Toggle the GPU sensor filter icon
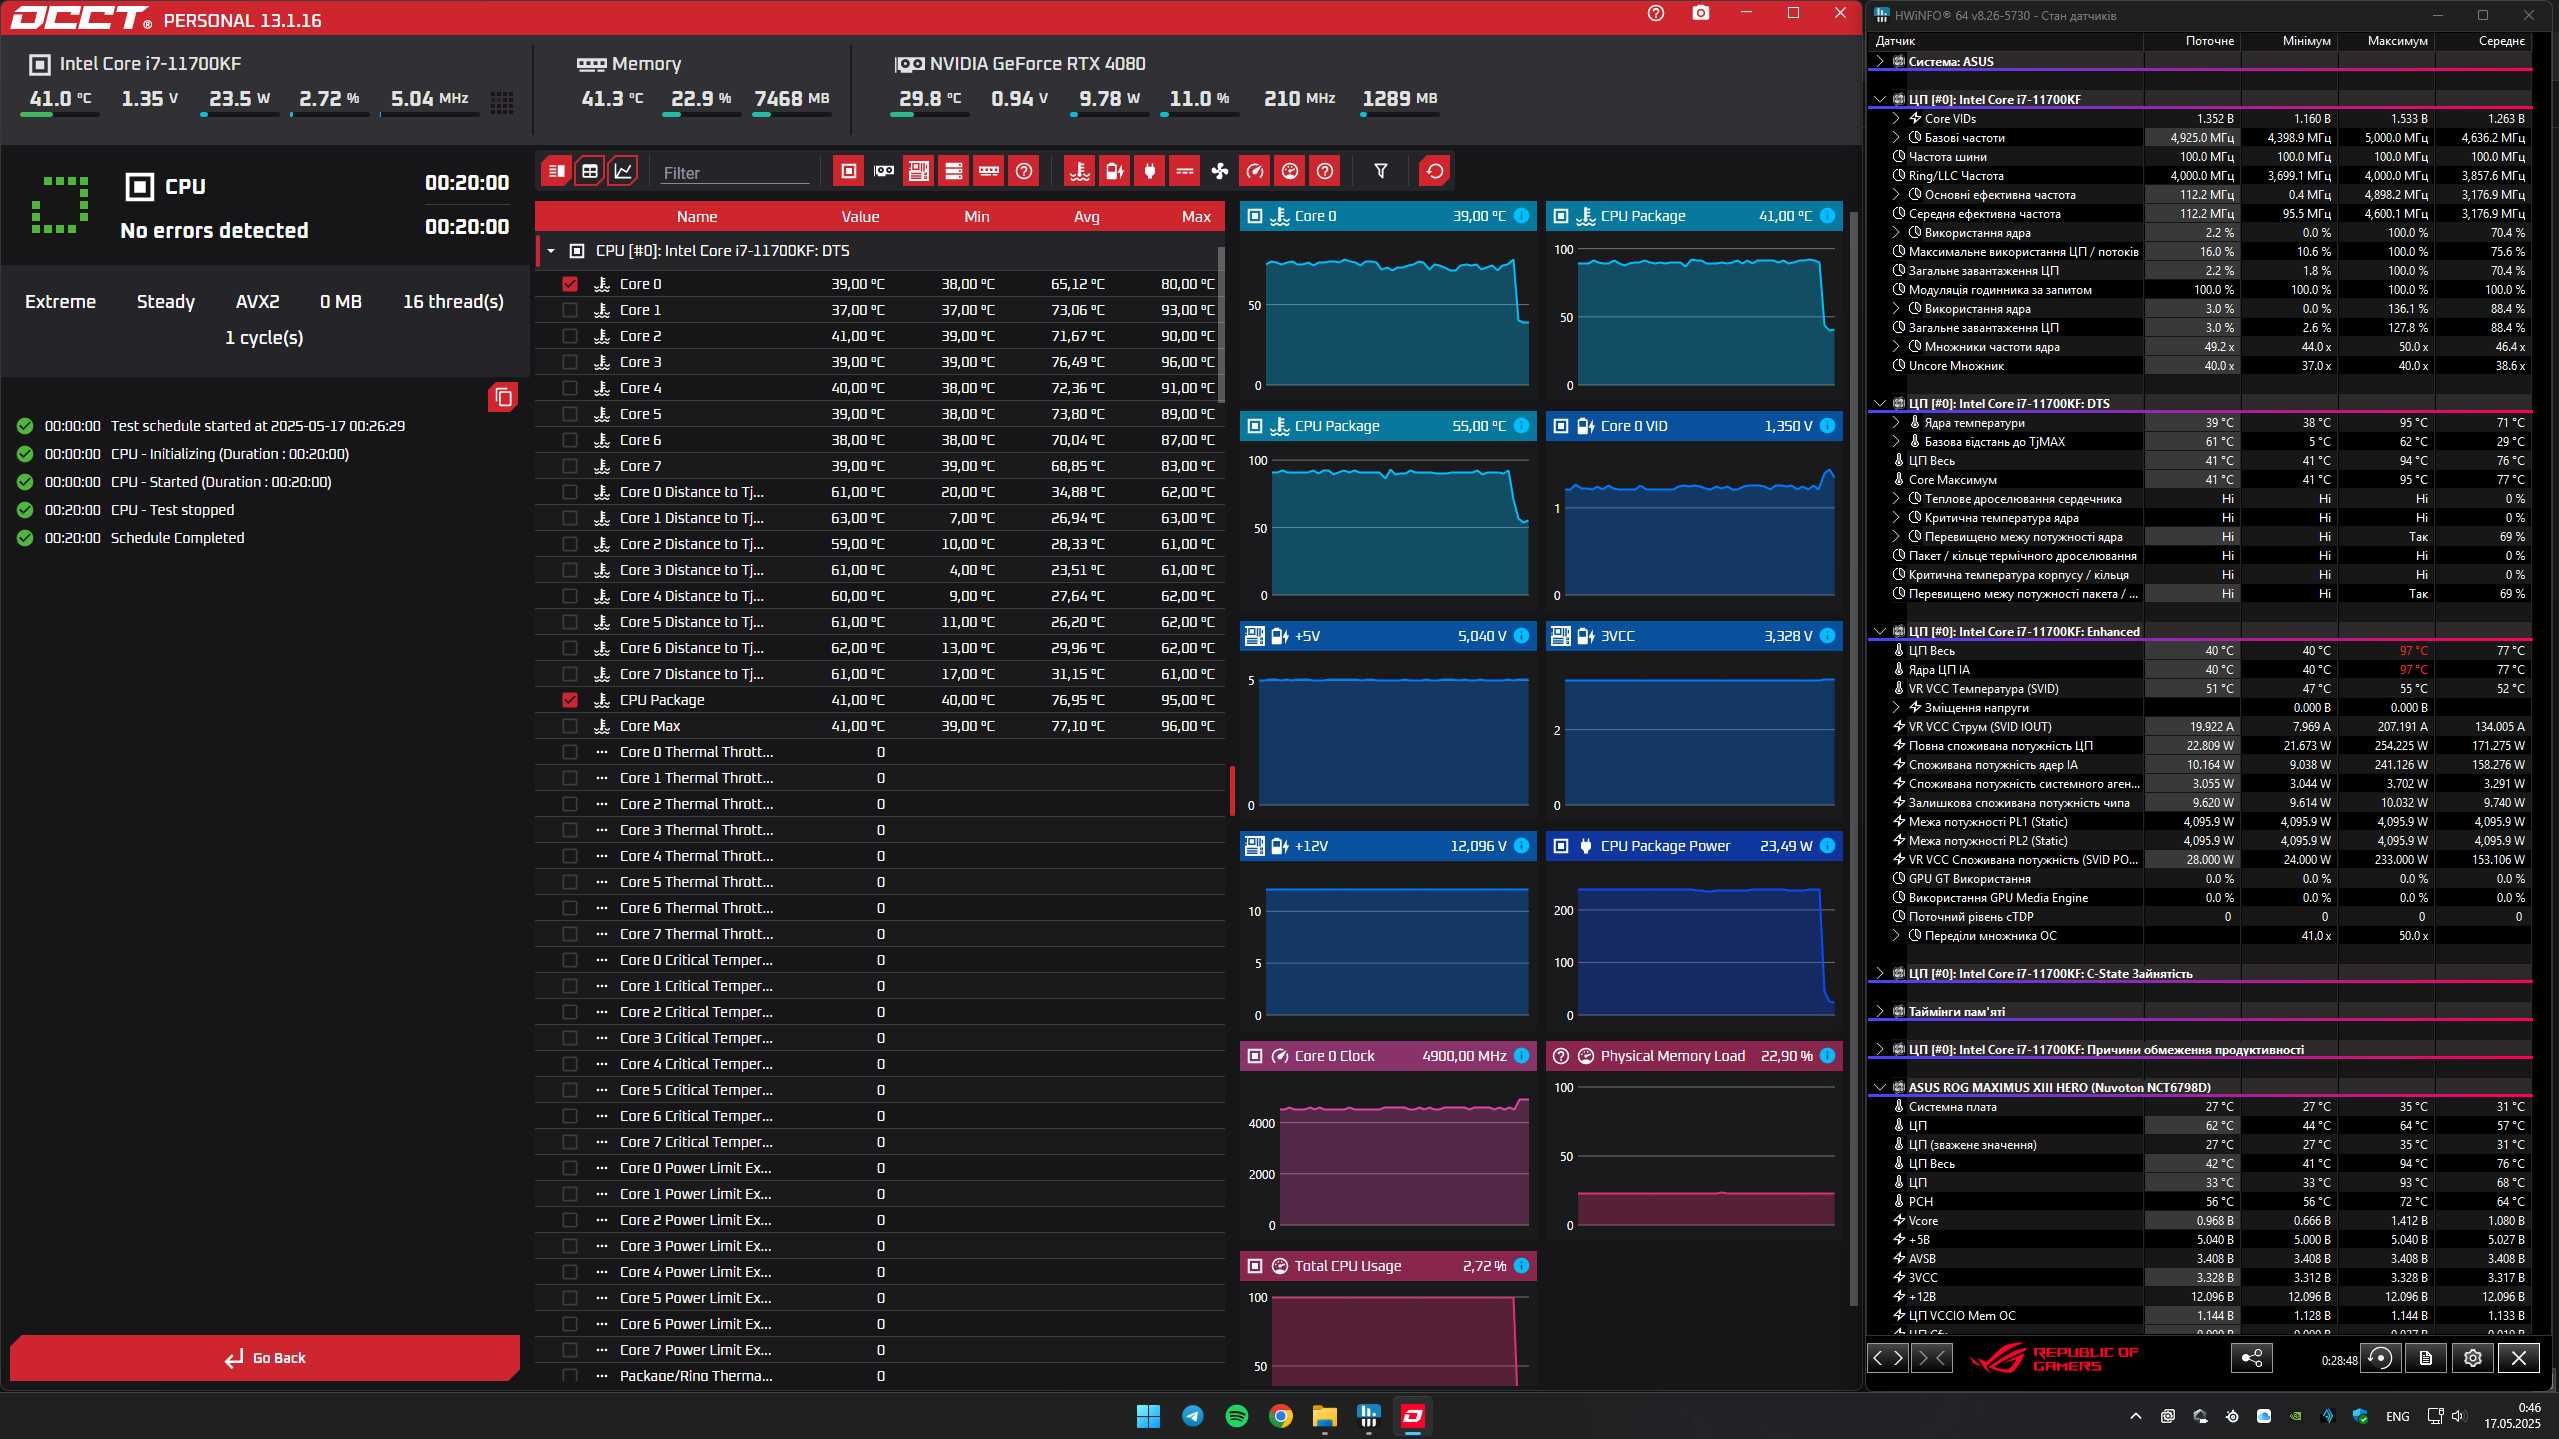Screen dimensions: 2559x1439 click(x=884, y=171)
